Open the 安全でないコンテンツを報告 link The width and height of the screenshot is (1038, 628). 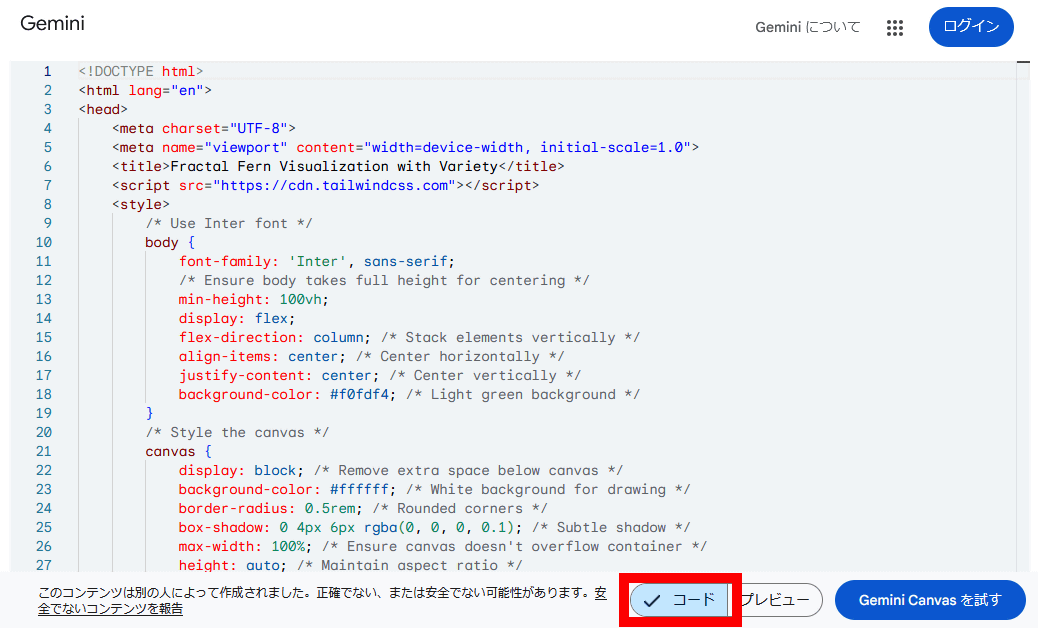tap(110, 608)
